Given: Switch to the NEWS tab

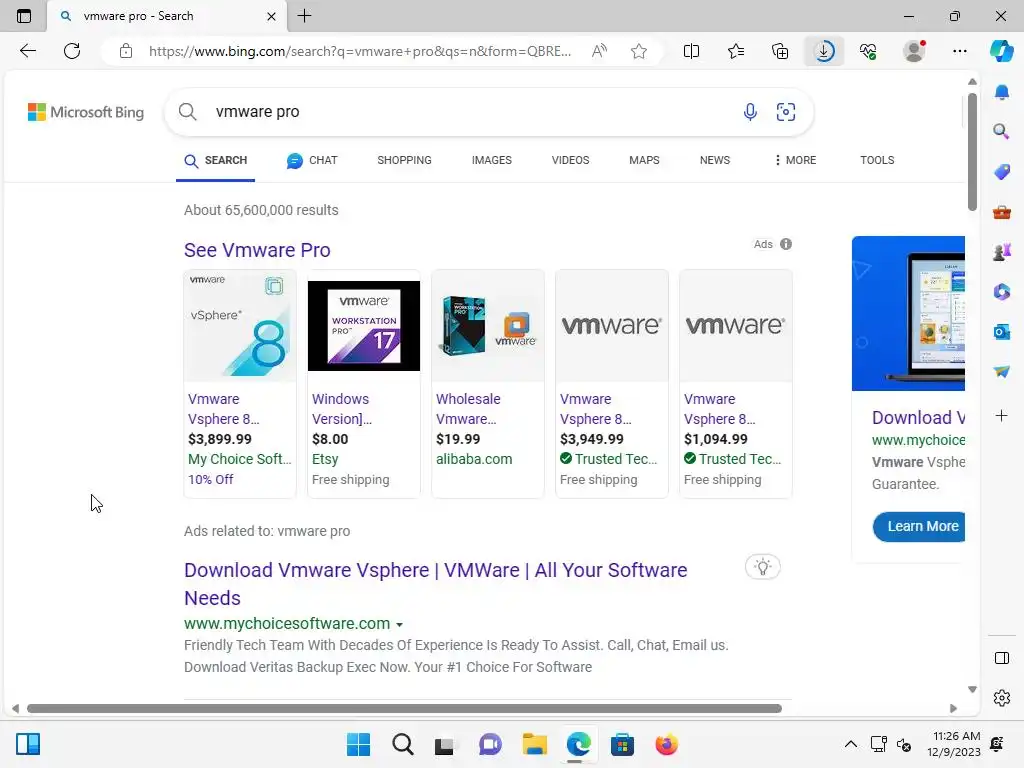Looking at the screenshot, I should point(714,160).
